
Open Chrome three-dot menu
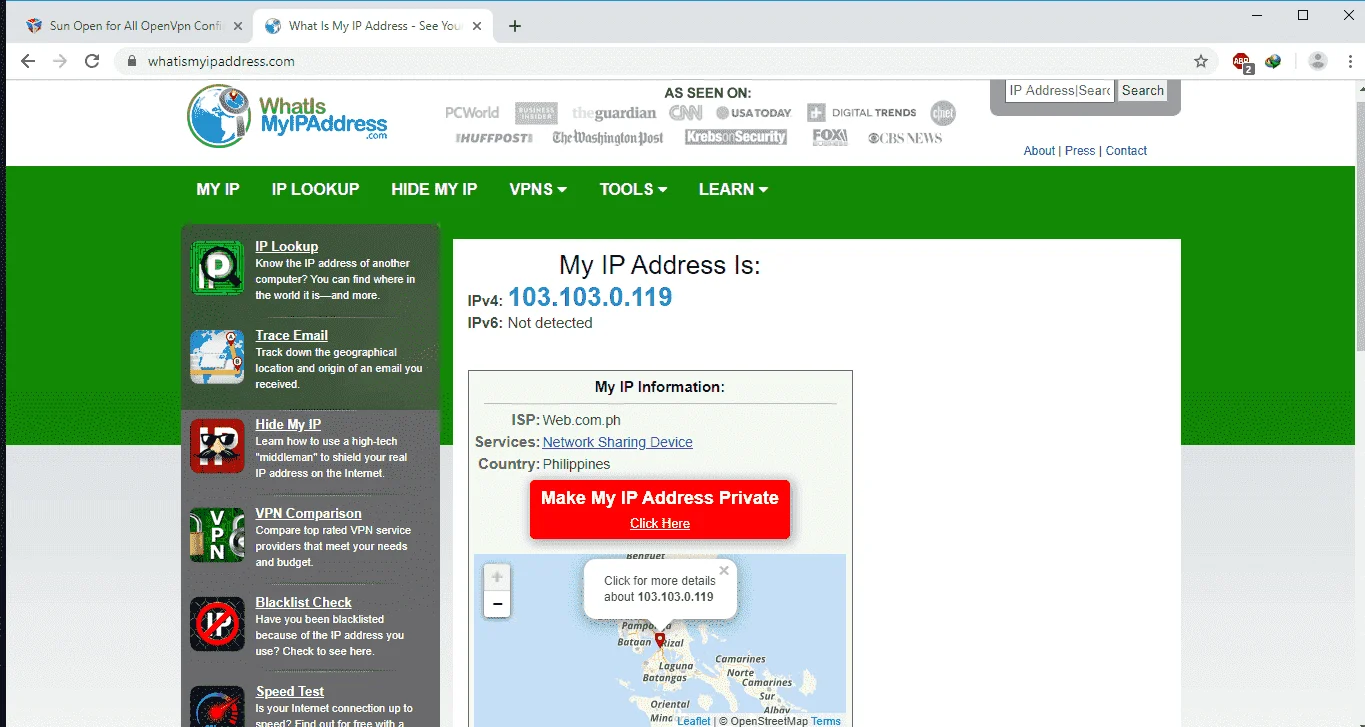coord(1348,61)
